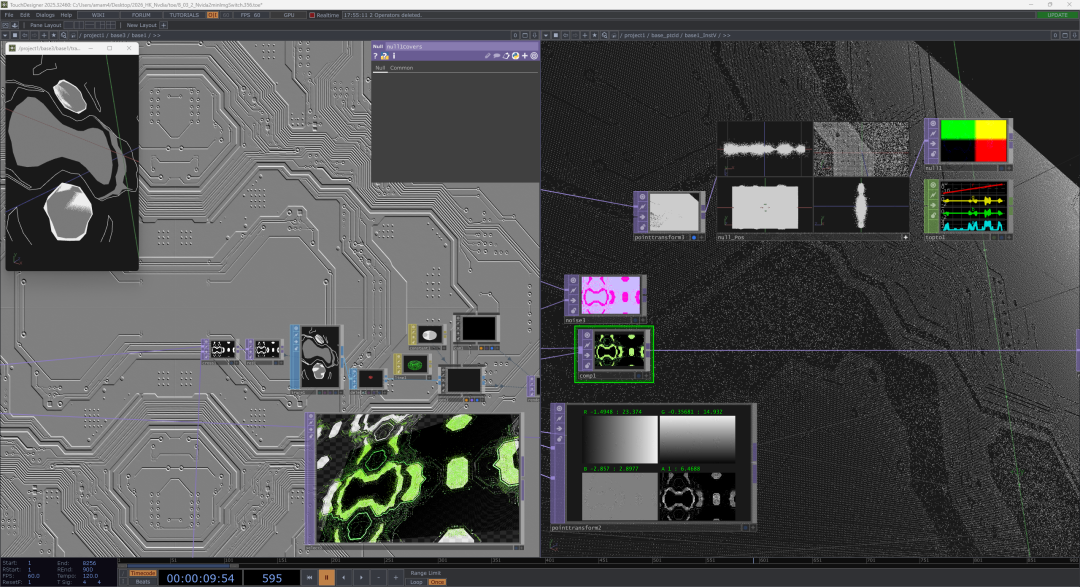Click the timeline range slider bar

pos(179,566)
